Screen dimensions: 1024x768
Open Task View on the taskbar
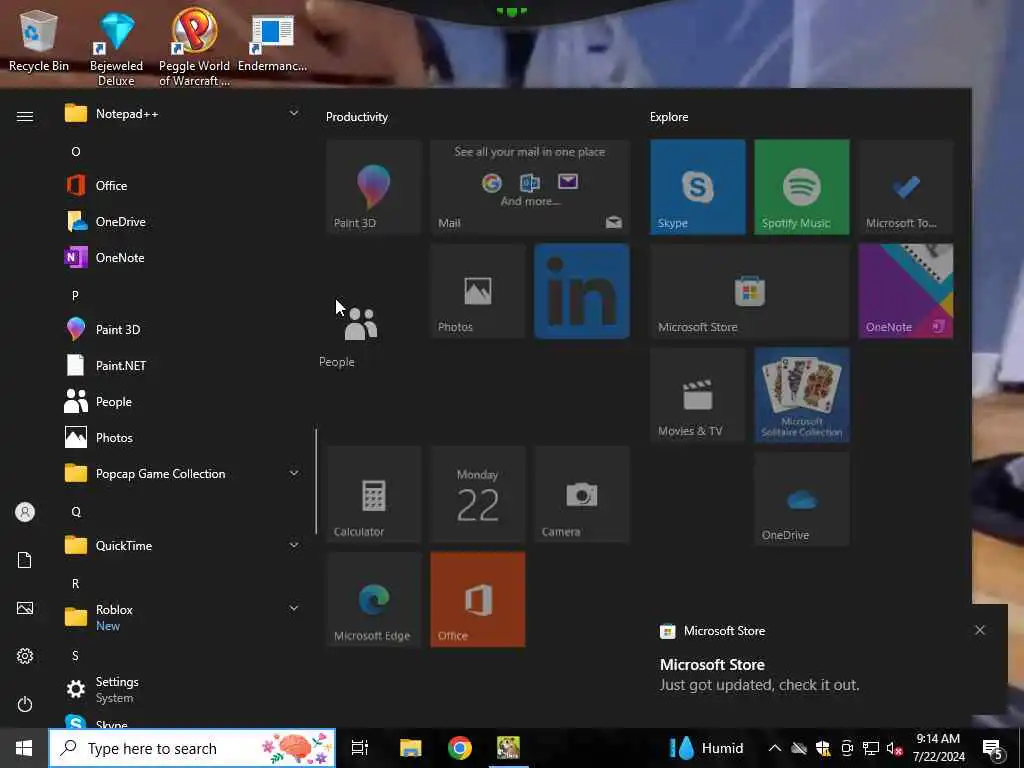tap(360, 748)
